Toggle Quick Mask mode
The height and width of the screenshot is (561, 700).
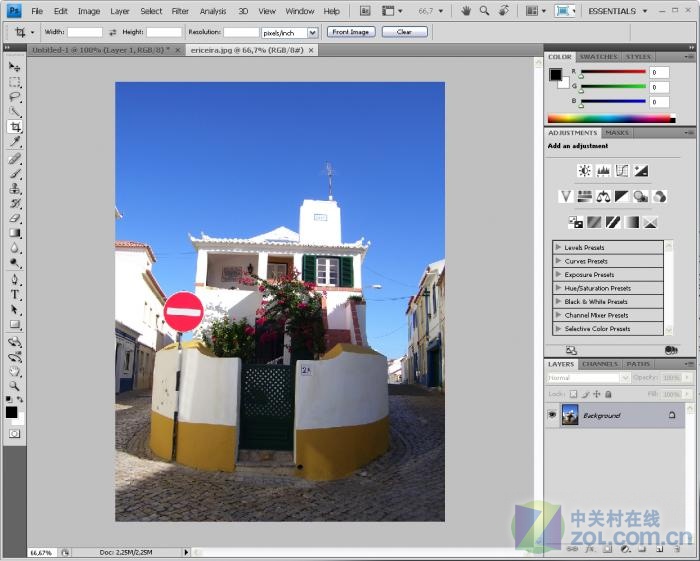click(x=14, y=434)
